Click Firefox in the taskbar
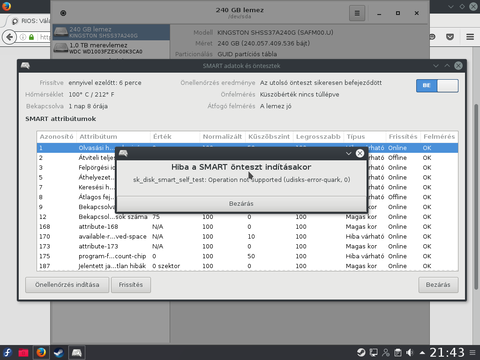 41,353
